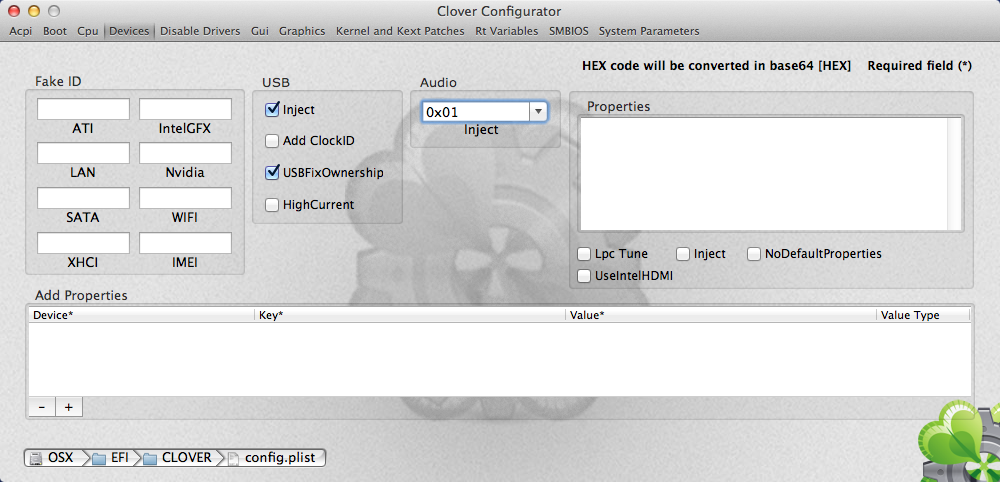Click the Value Type column header
Viewport: 1000px width, 482px height.
(x=922, y=315)
